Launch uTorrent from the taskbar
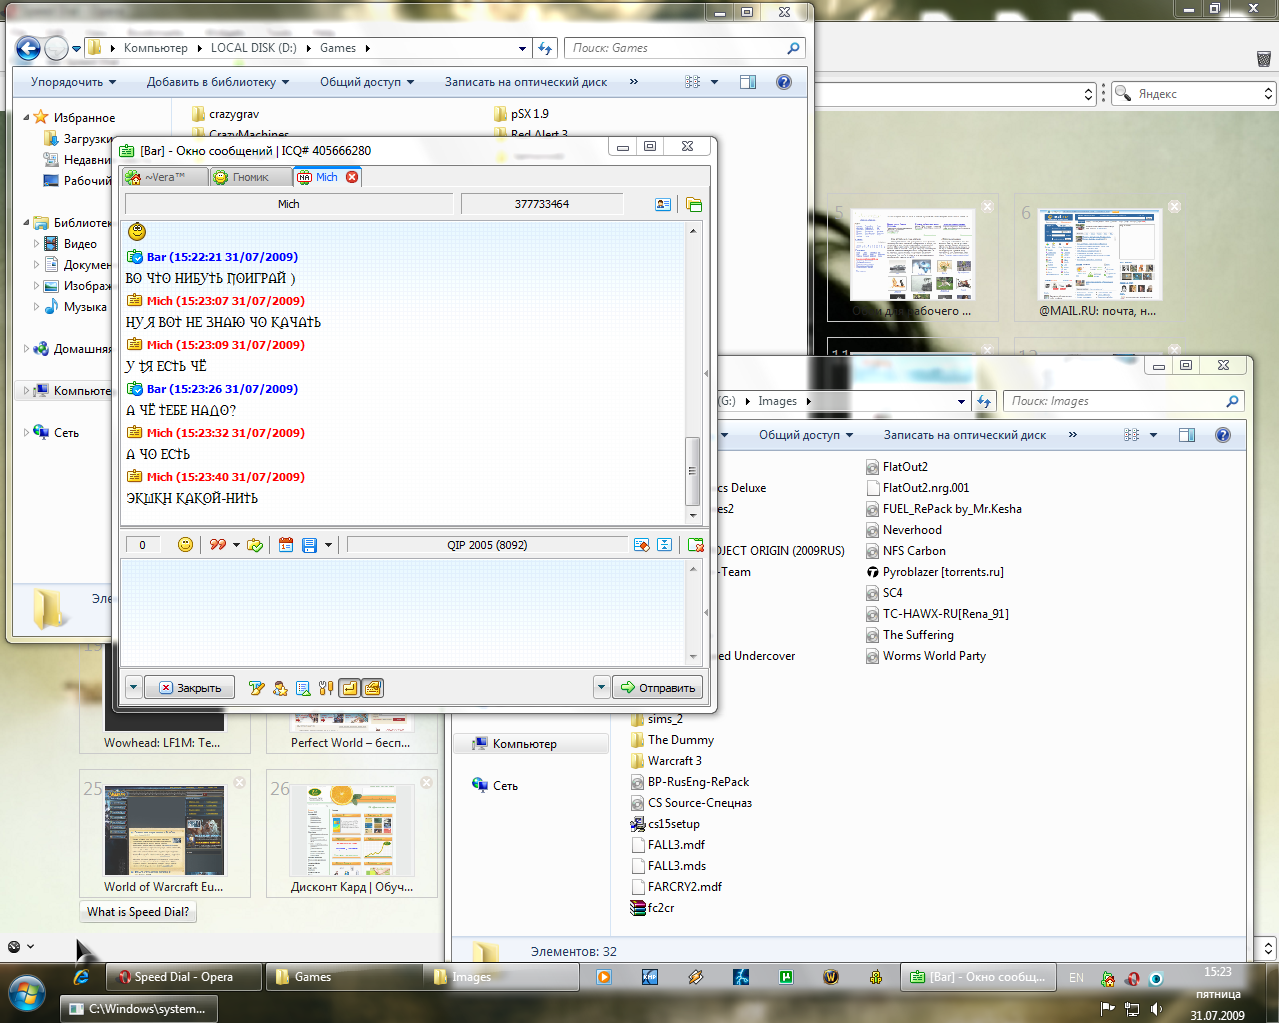Screen dimensions: 1279x1023 point(786,977)
